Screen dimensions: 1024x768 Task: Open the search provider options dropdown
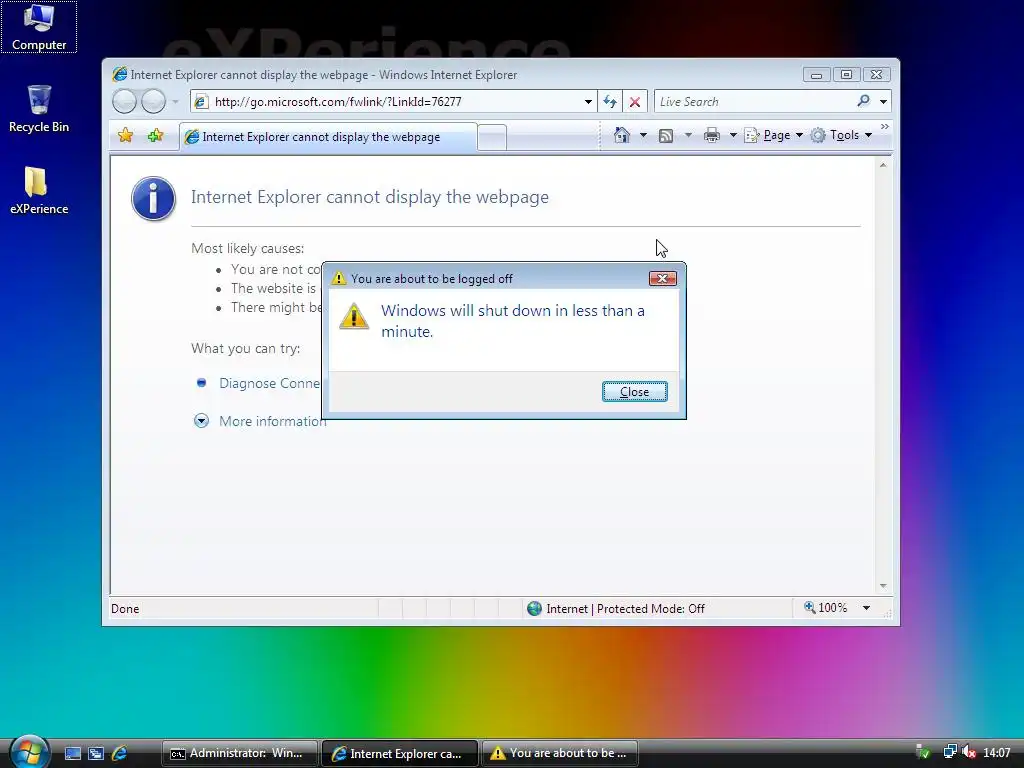883,102
